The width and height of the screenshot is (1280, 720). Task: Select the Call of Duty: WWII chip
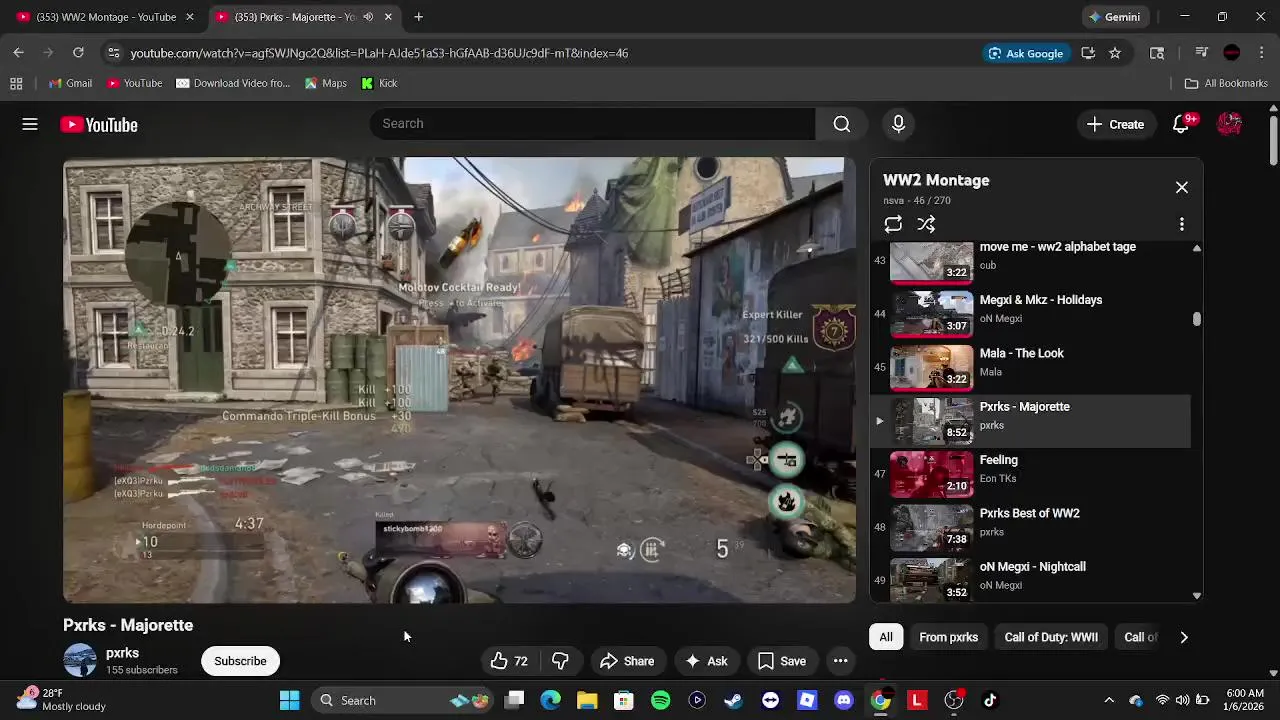1051,637
